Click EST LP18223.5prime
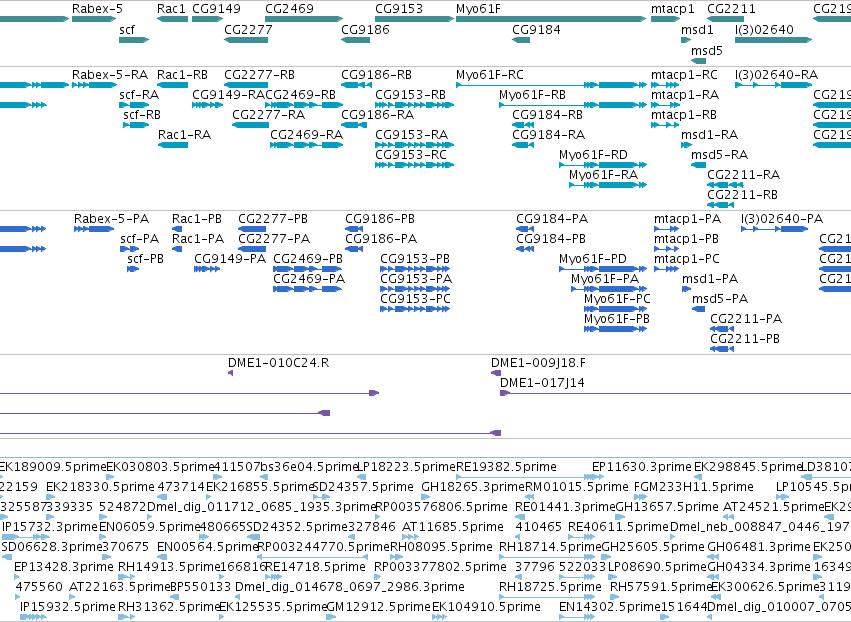Viewport: 851px width, 622px height. click(406, 467)
